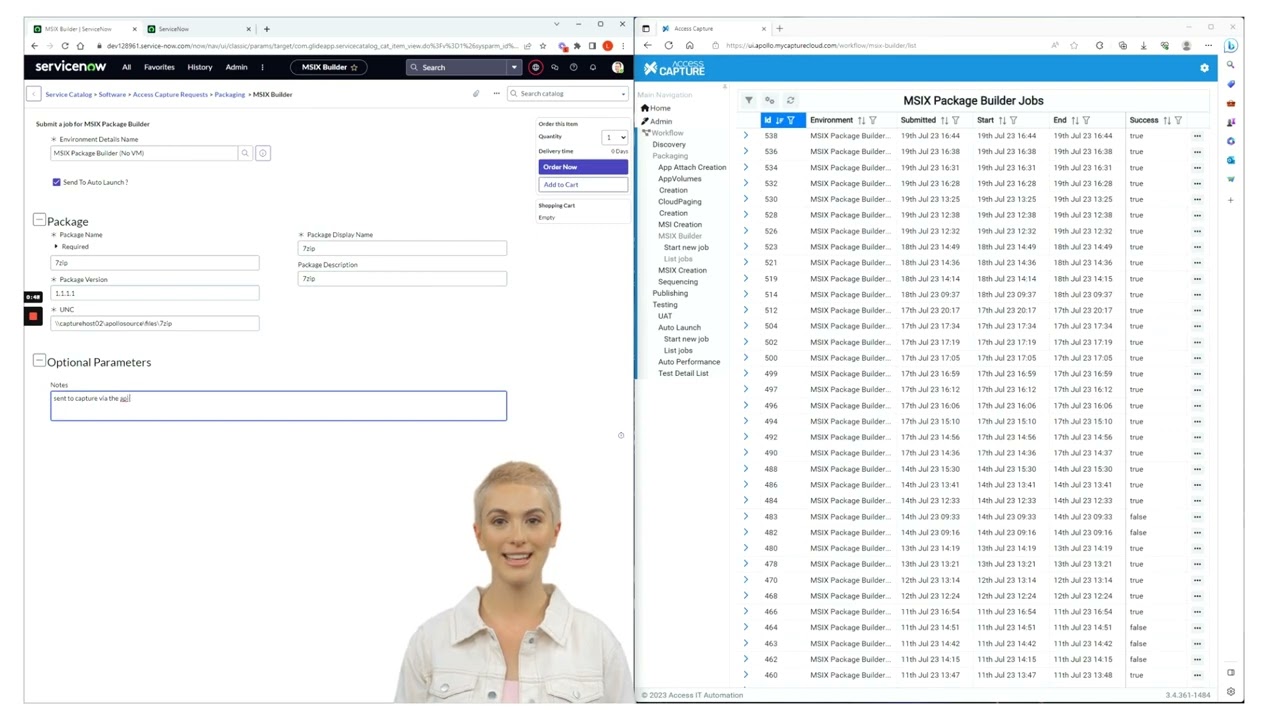Image resolution: width=1280 pixels, height=720 pixels.
Task: Open the ServiceNow help question-mark icon
Action: tap(573, 67)
